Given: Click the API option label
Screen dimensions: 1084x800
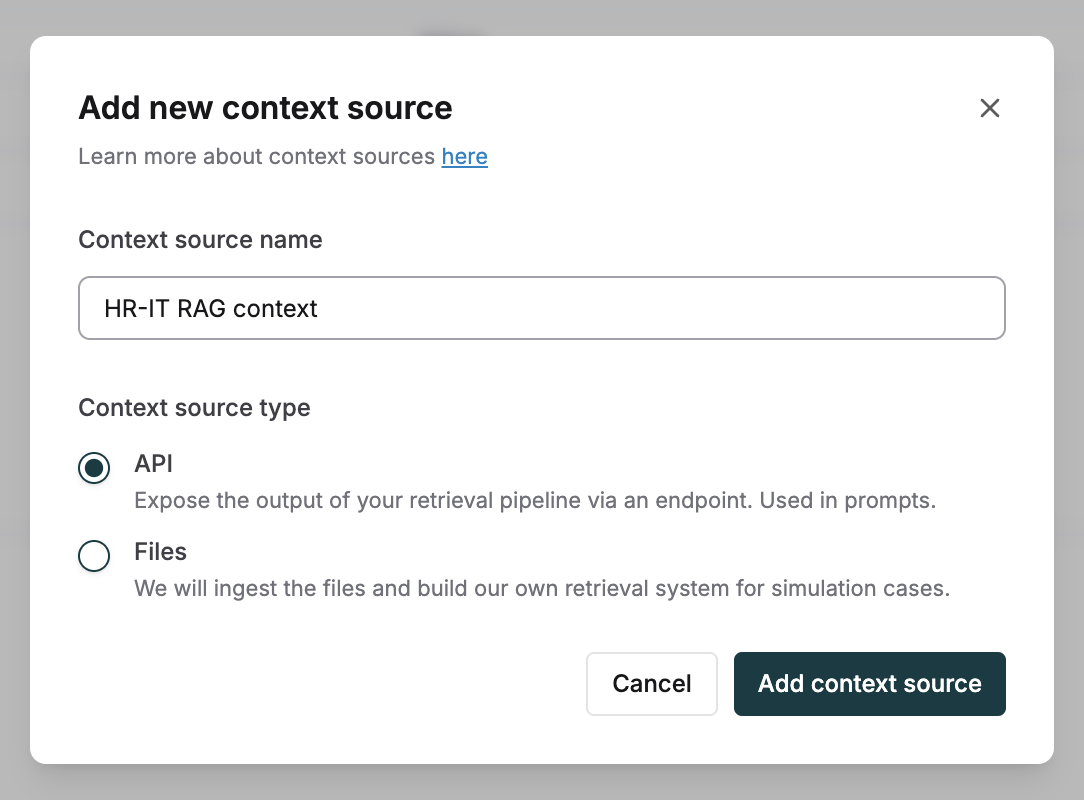Looking at the screenshot, I should (x=153, y=464).
